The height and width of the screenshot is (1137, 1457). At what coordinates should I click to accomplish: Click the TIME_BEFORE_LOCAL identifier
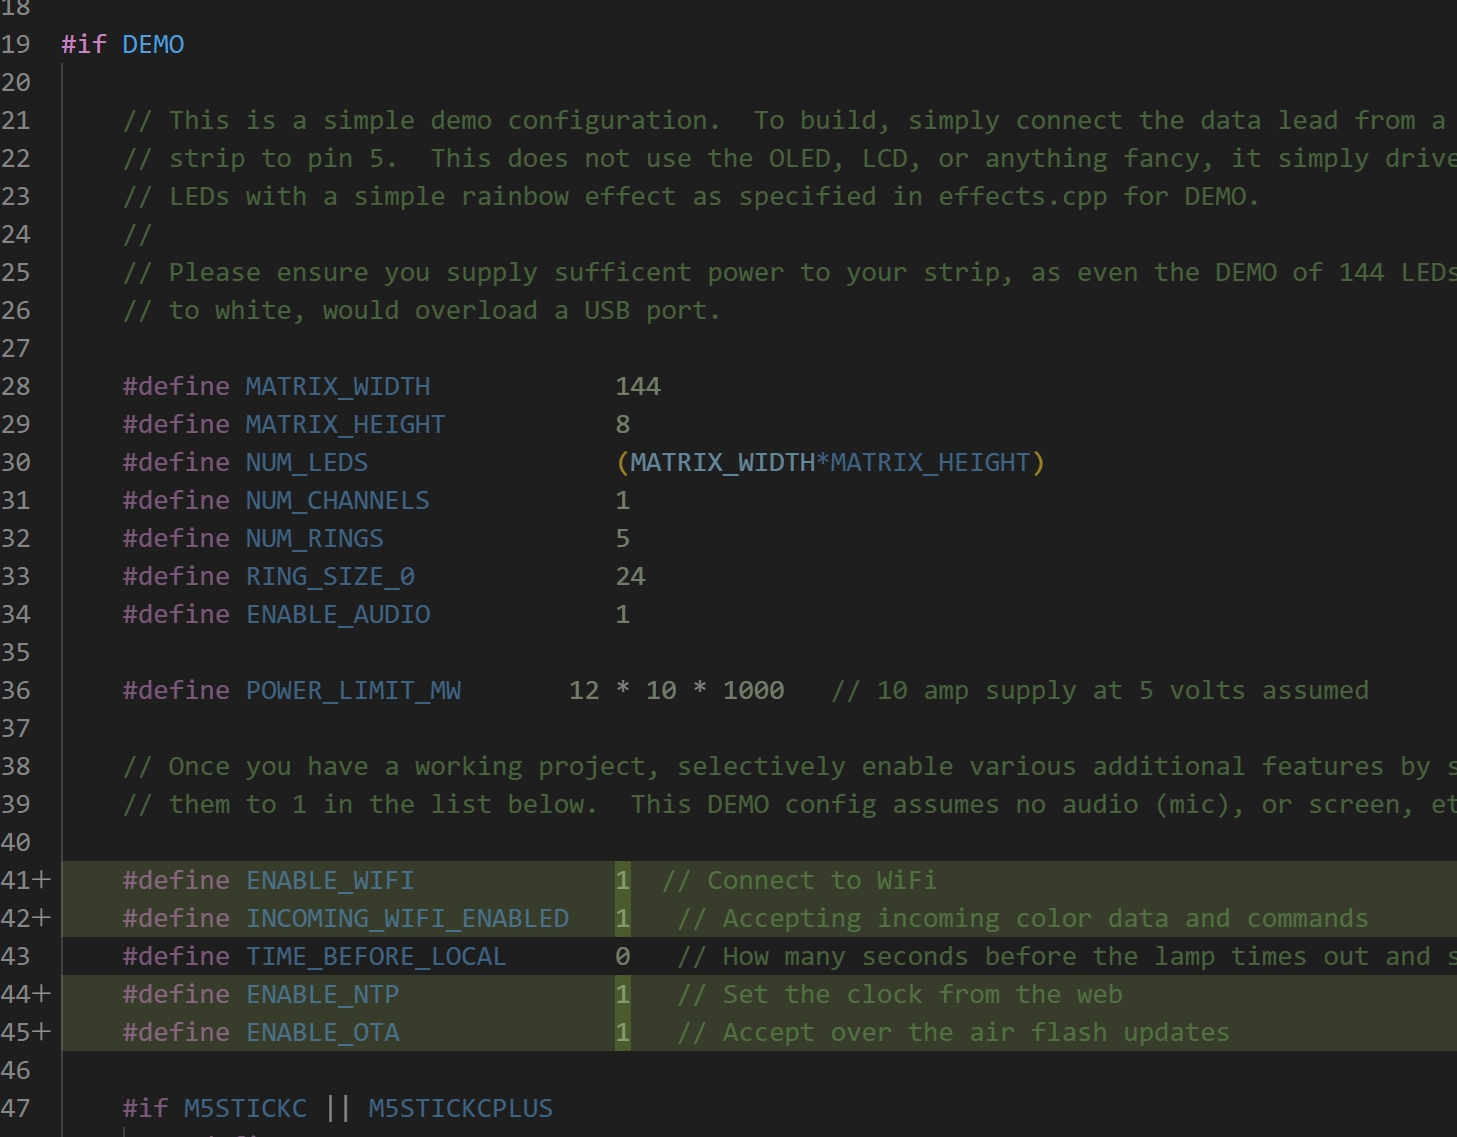click(x=376, y=957)
